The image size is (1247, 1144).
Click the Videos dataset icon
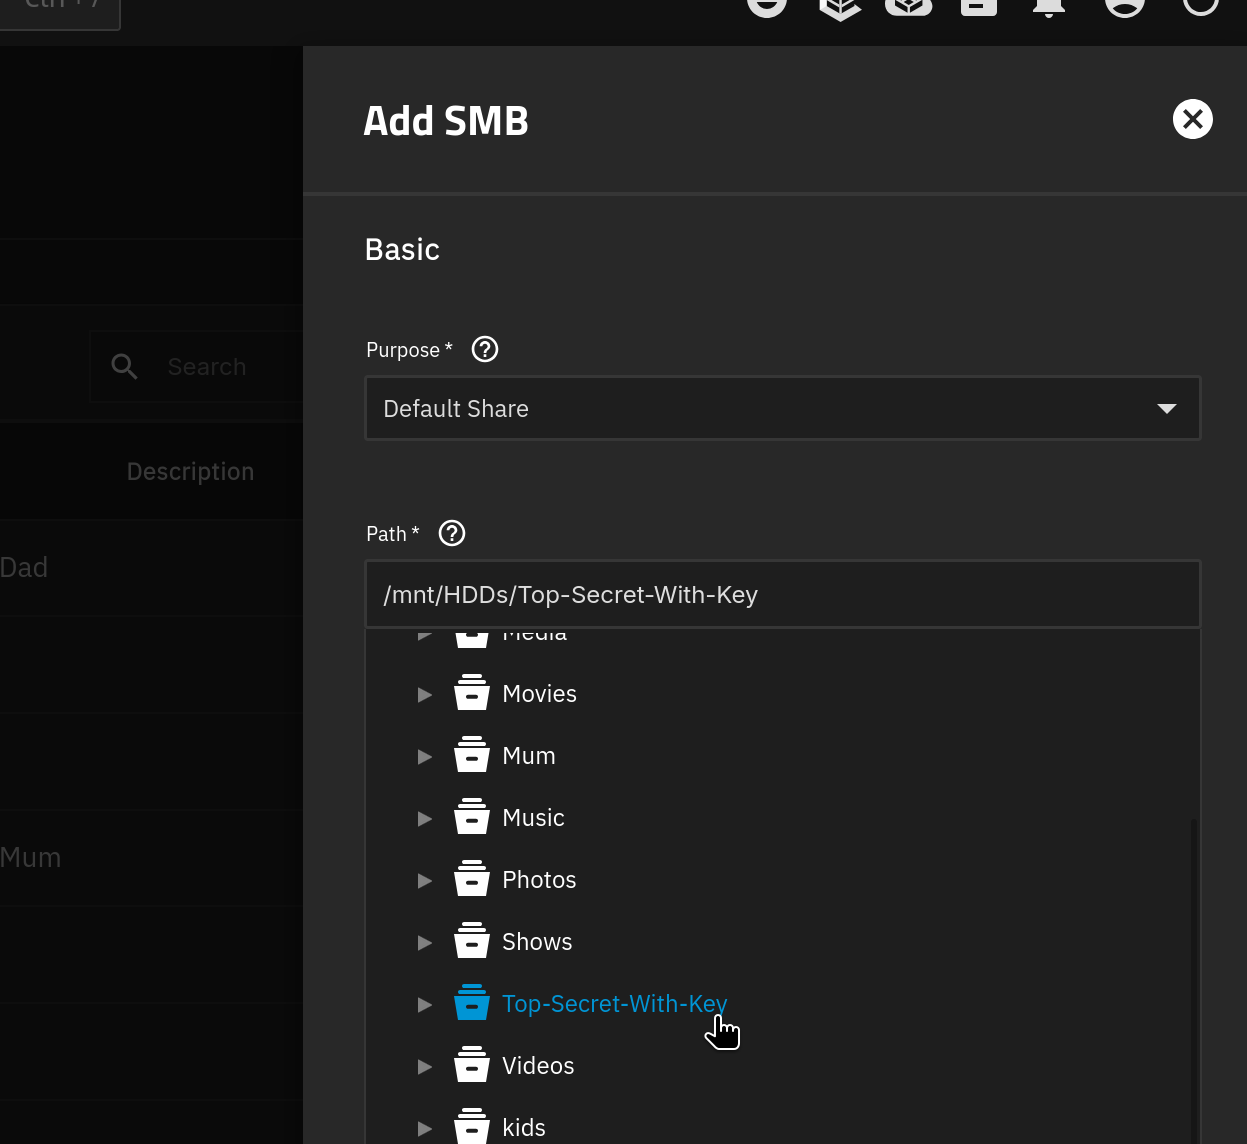click(472, 1064)
